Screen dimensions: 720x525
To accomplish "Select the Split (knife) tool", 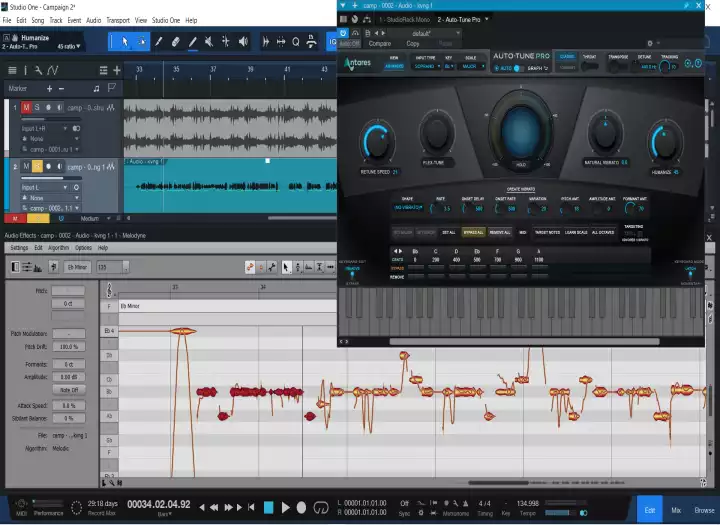I will click(158, 42).
